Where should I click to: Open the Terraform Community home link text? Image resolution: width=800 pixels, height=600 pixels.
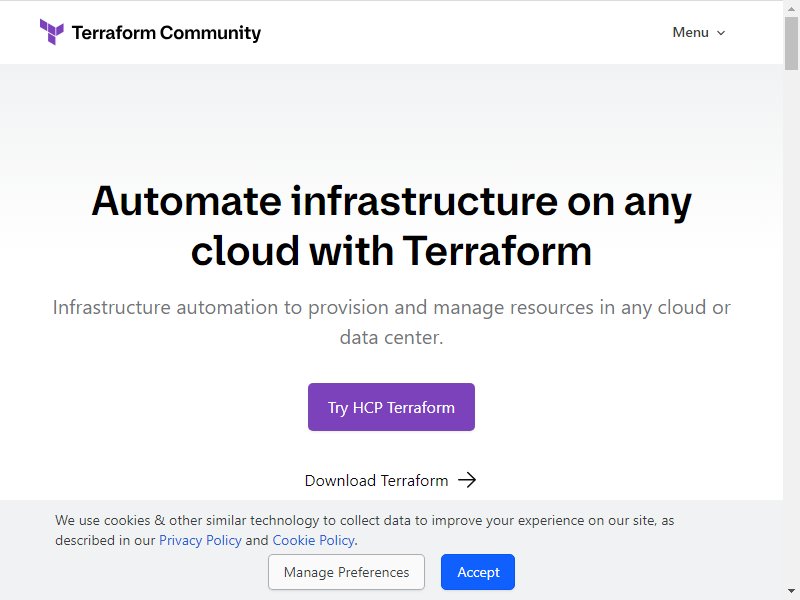[x=166, y=33]
